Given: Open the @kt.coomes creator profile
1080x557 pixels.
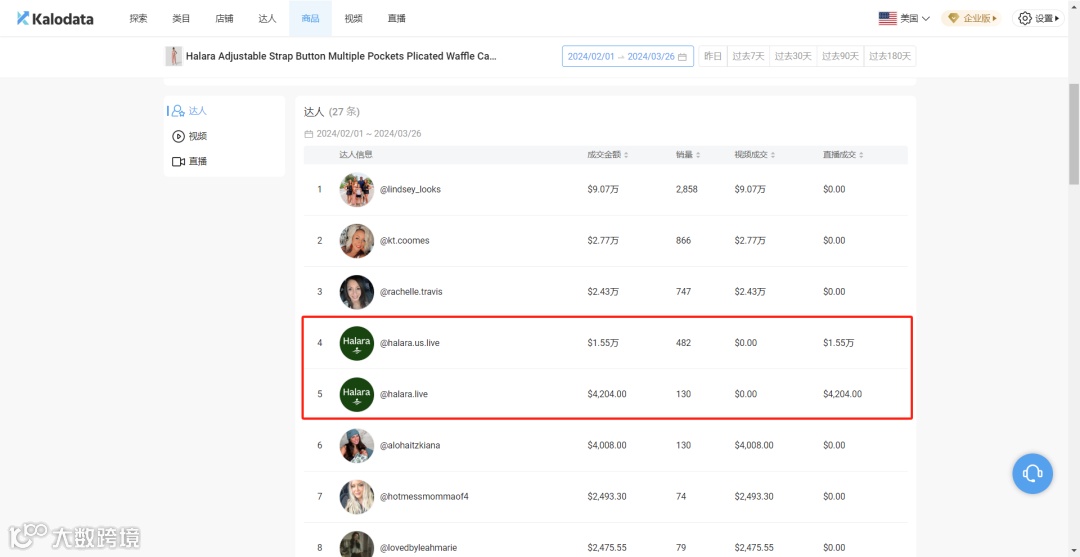Looking at the screenshot, I should click(405, 240).
